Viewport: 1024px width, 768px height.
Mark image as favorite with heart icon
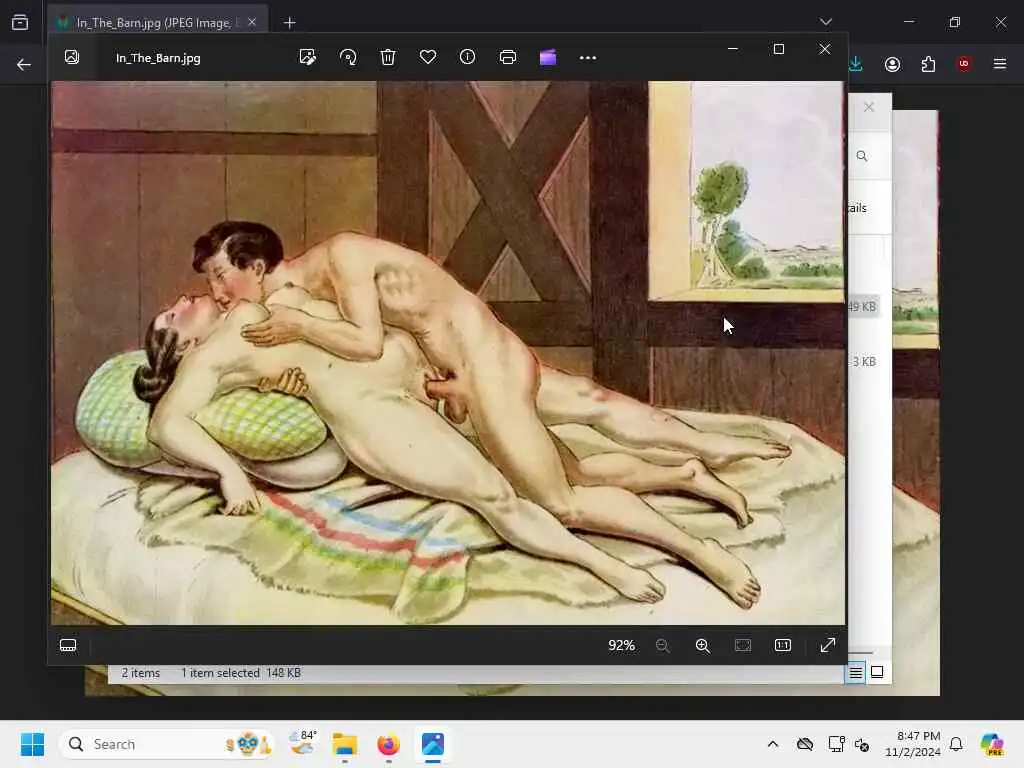coord(428,57)
